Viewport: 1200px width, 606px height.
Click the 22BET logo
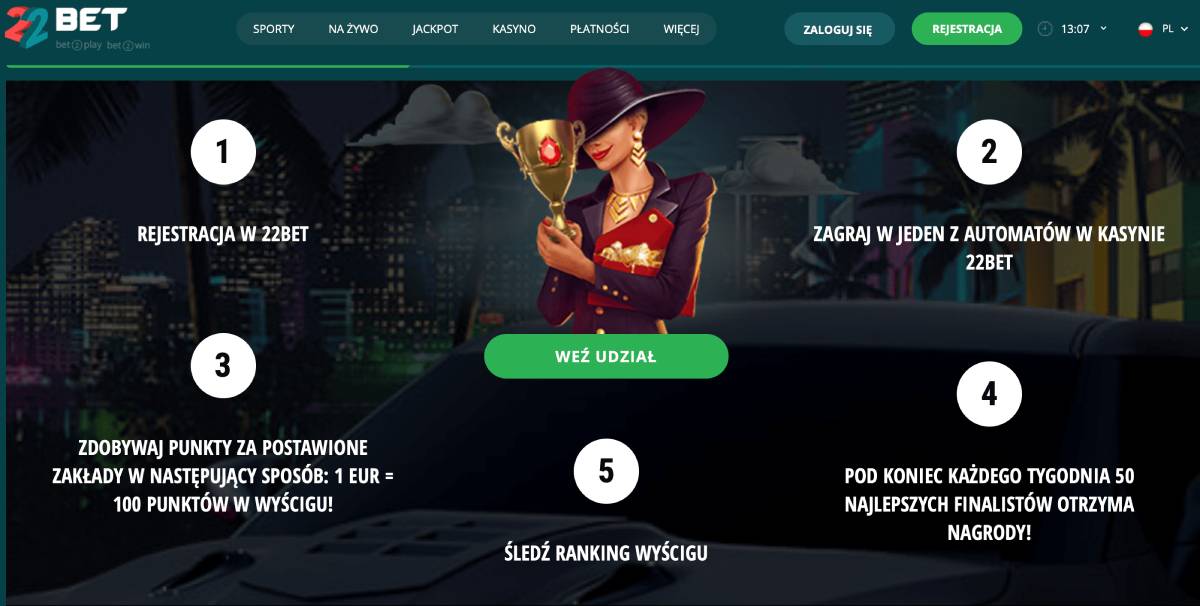pos(66,28)
